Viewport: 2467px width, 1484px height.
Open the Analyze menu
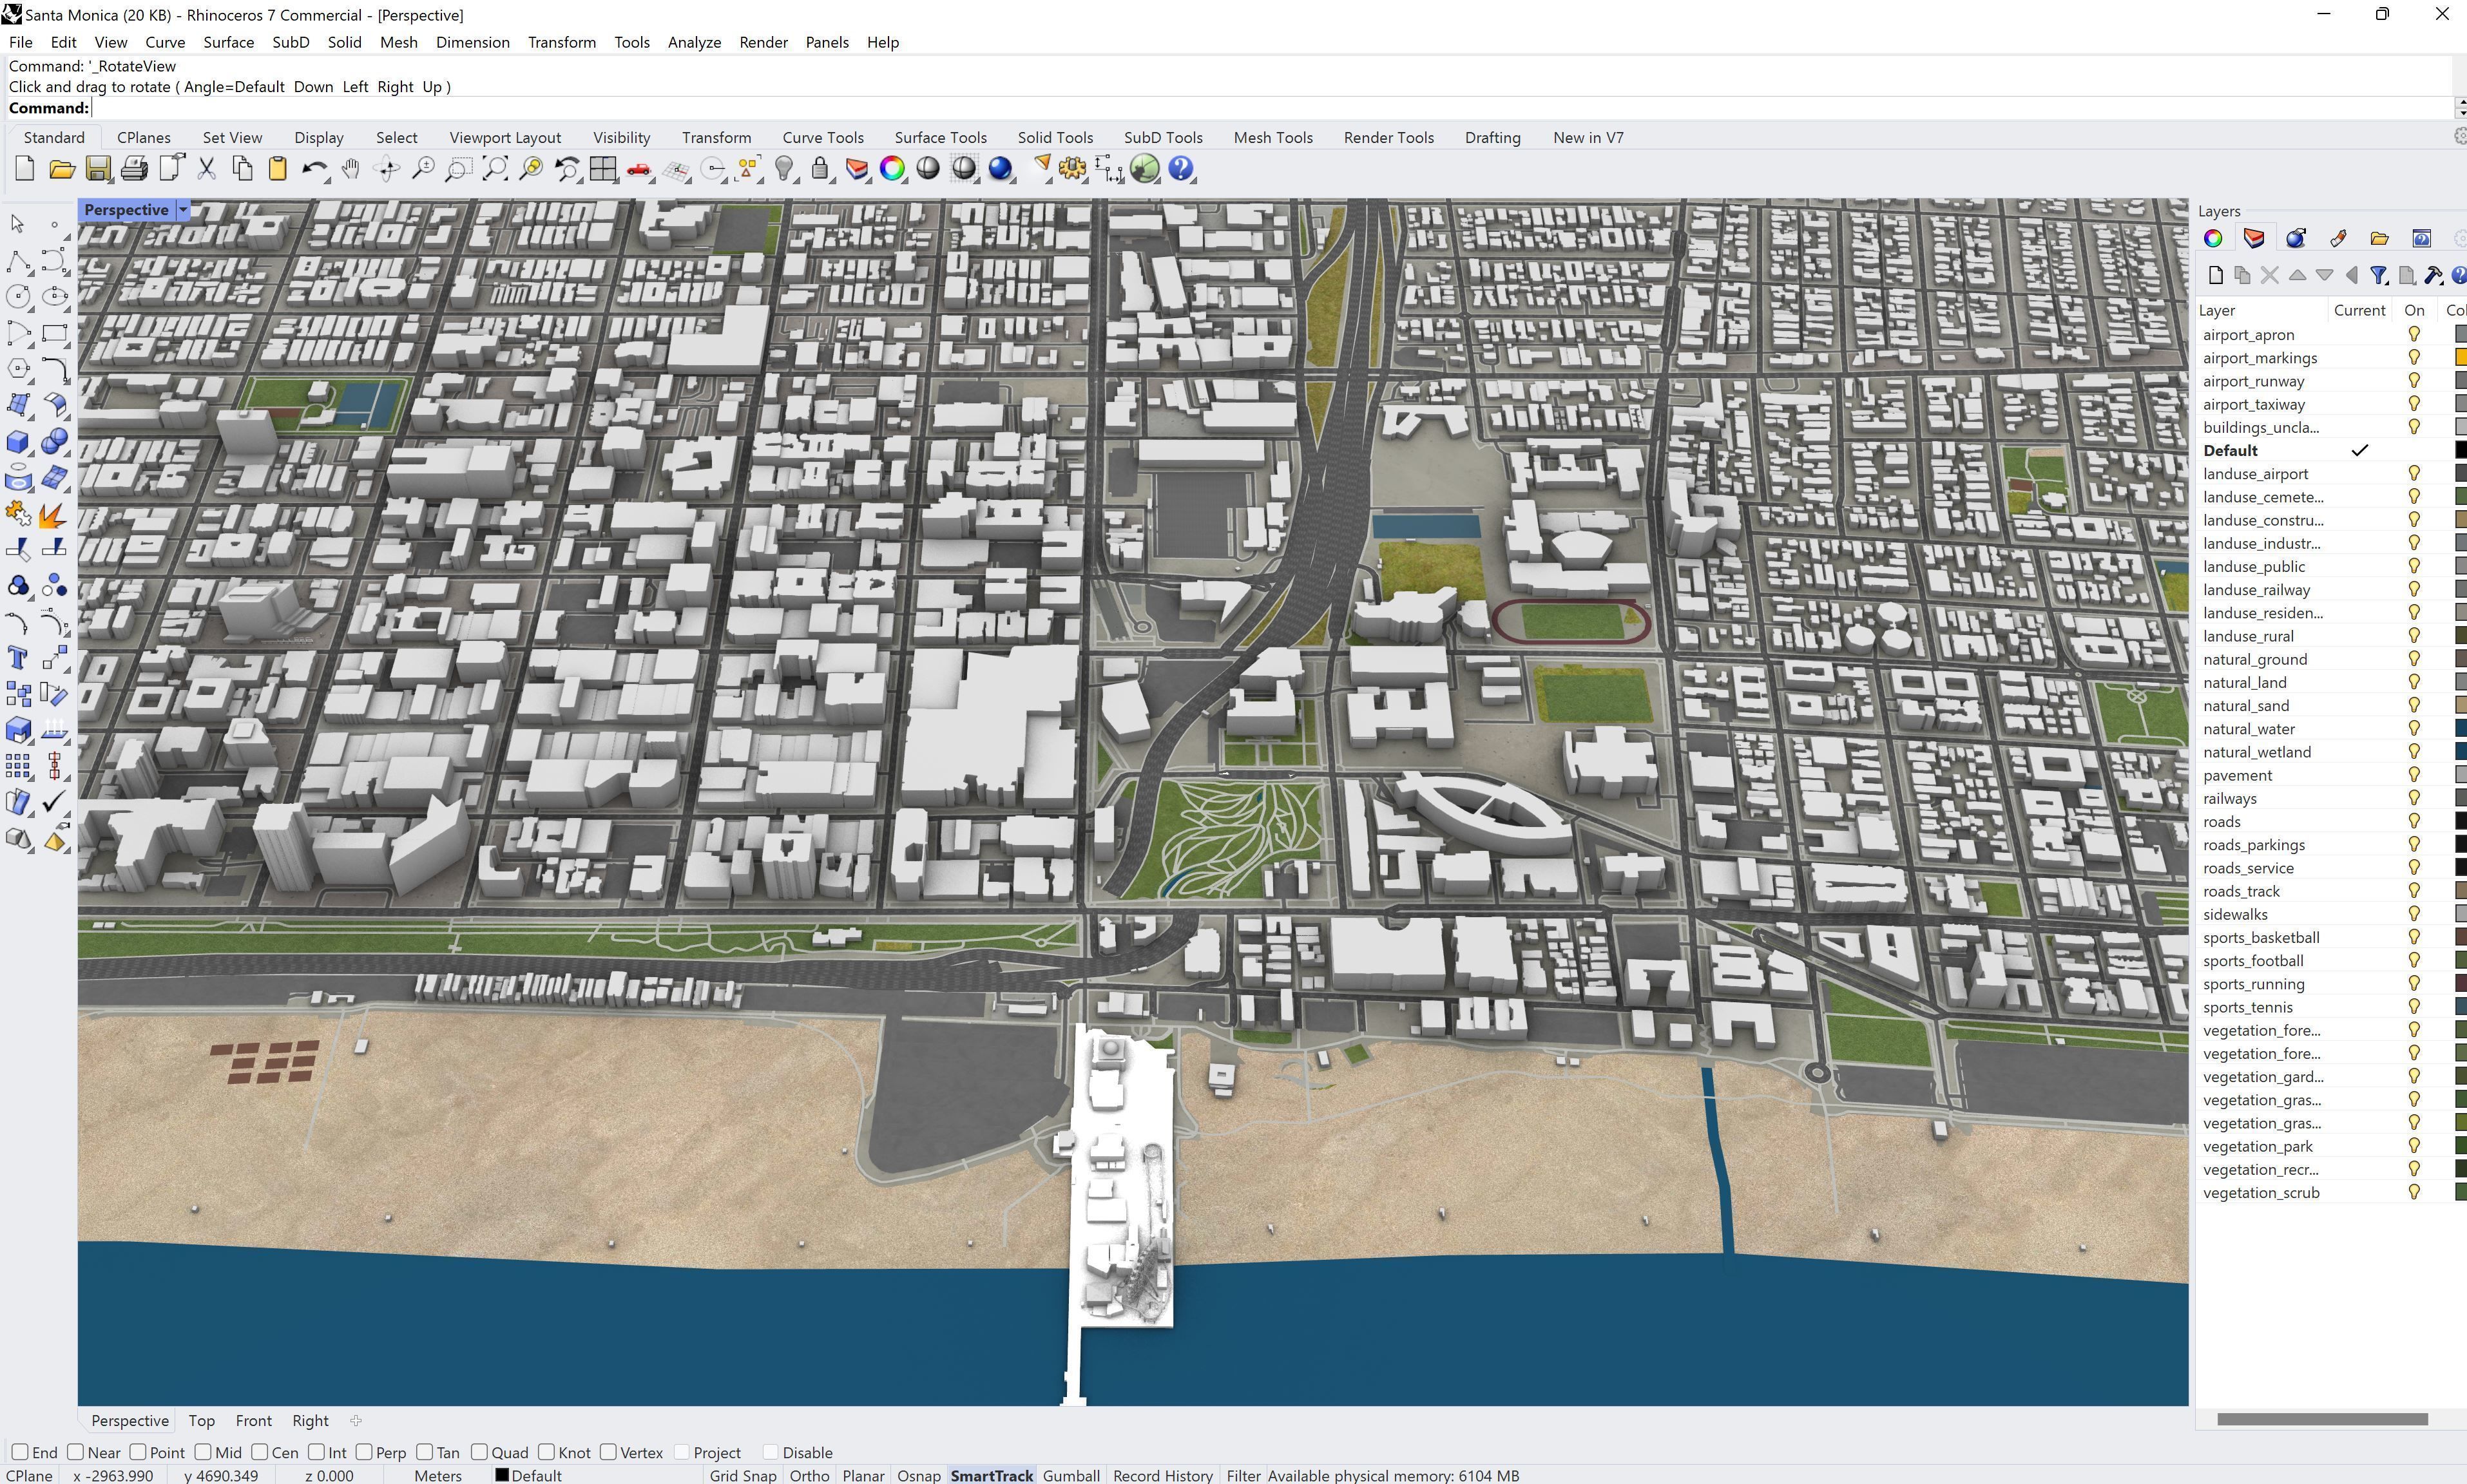pyautogui.click(x=694, y=42)
